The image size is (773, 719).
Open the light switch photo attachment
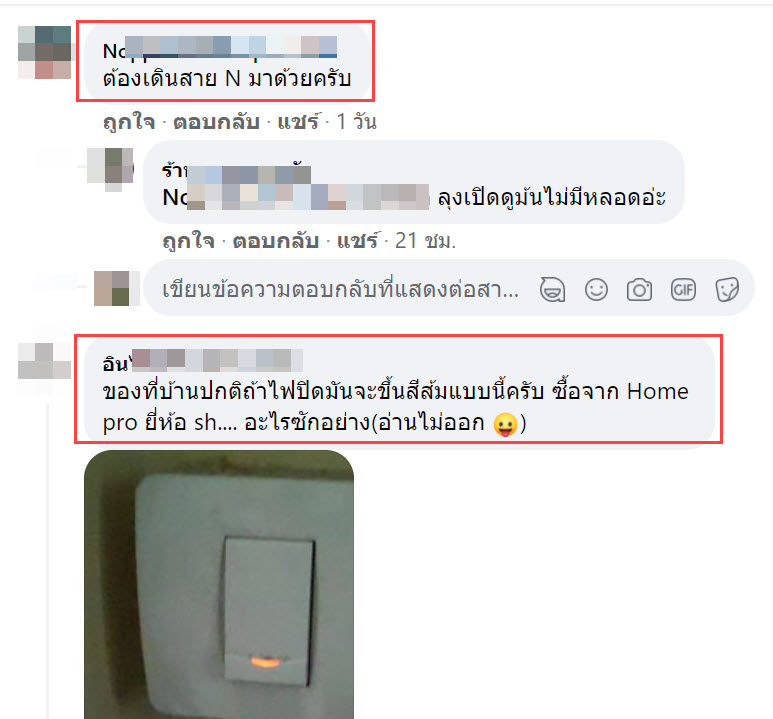pyautogui.click(x=219, y=584)
